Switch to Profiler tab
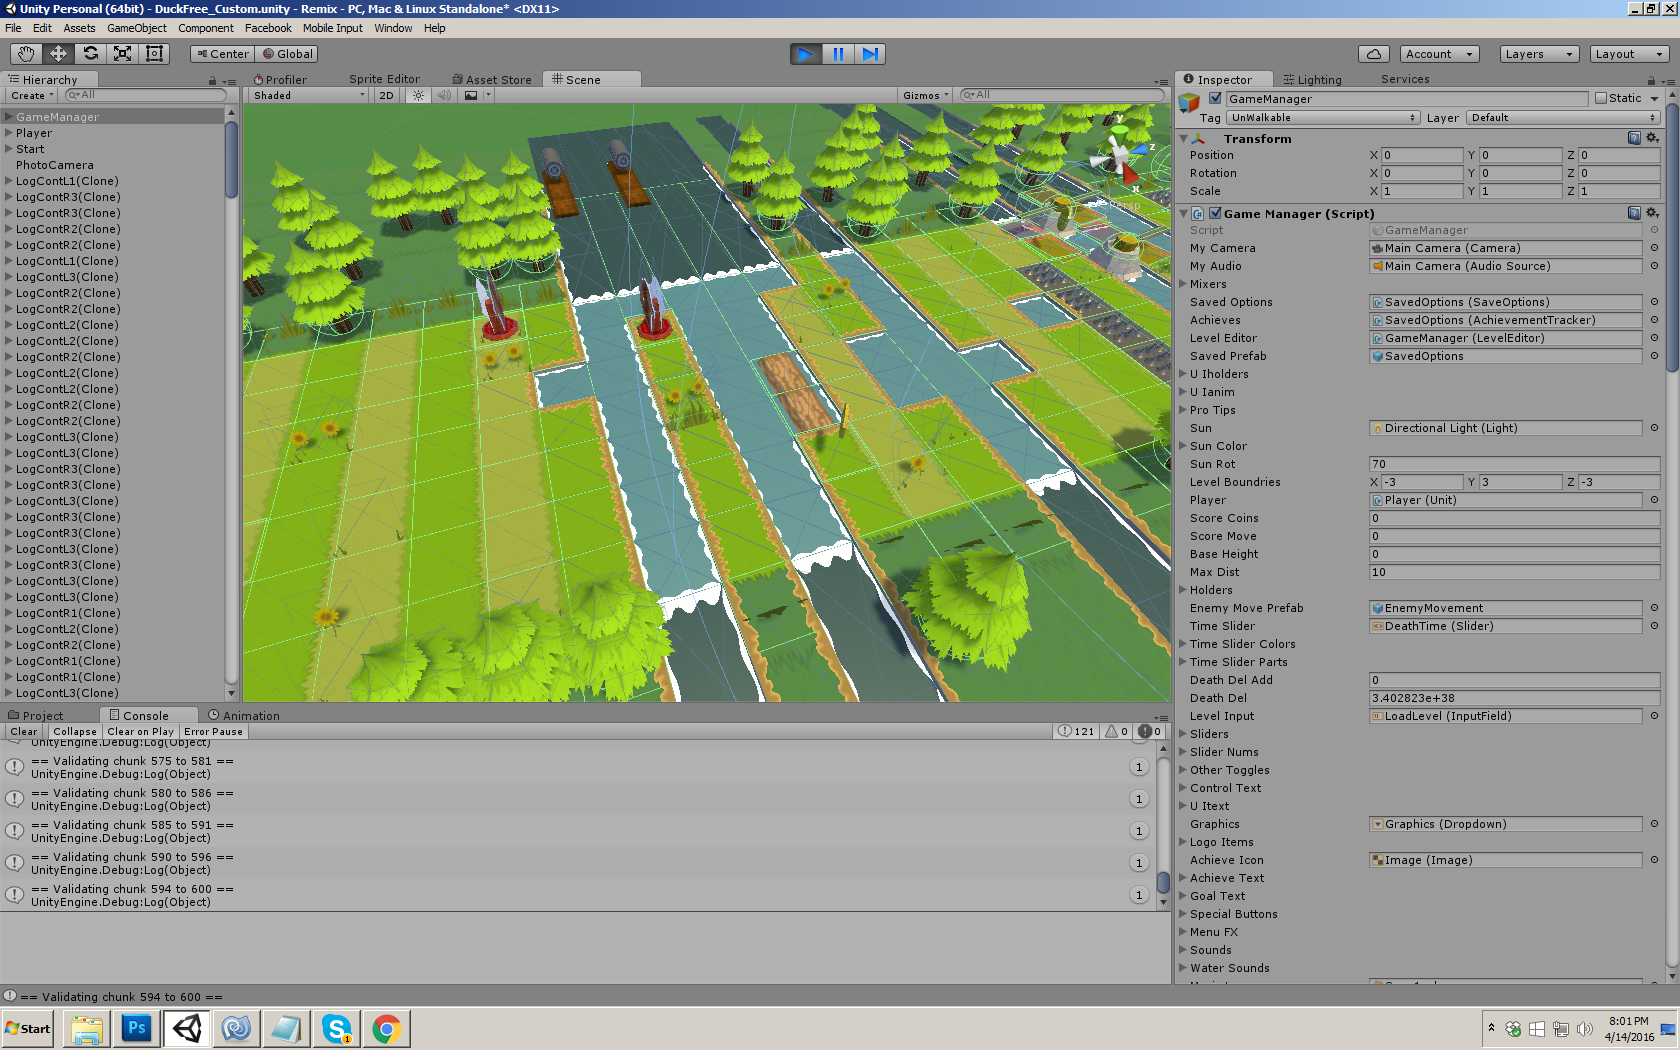Screen dimensions: 1680x1050 click(280, 79)
